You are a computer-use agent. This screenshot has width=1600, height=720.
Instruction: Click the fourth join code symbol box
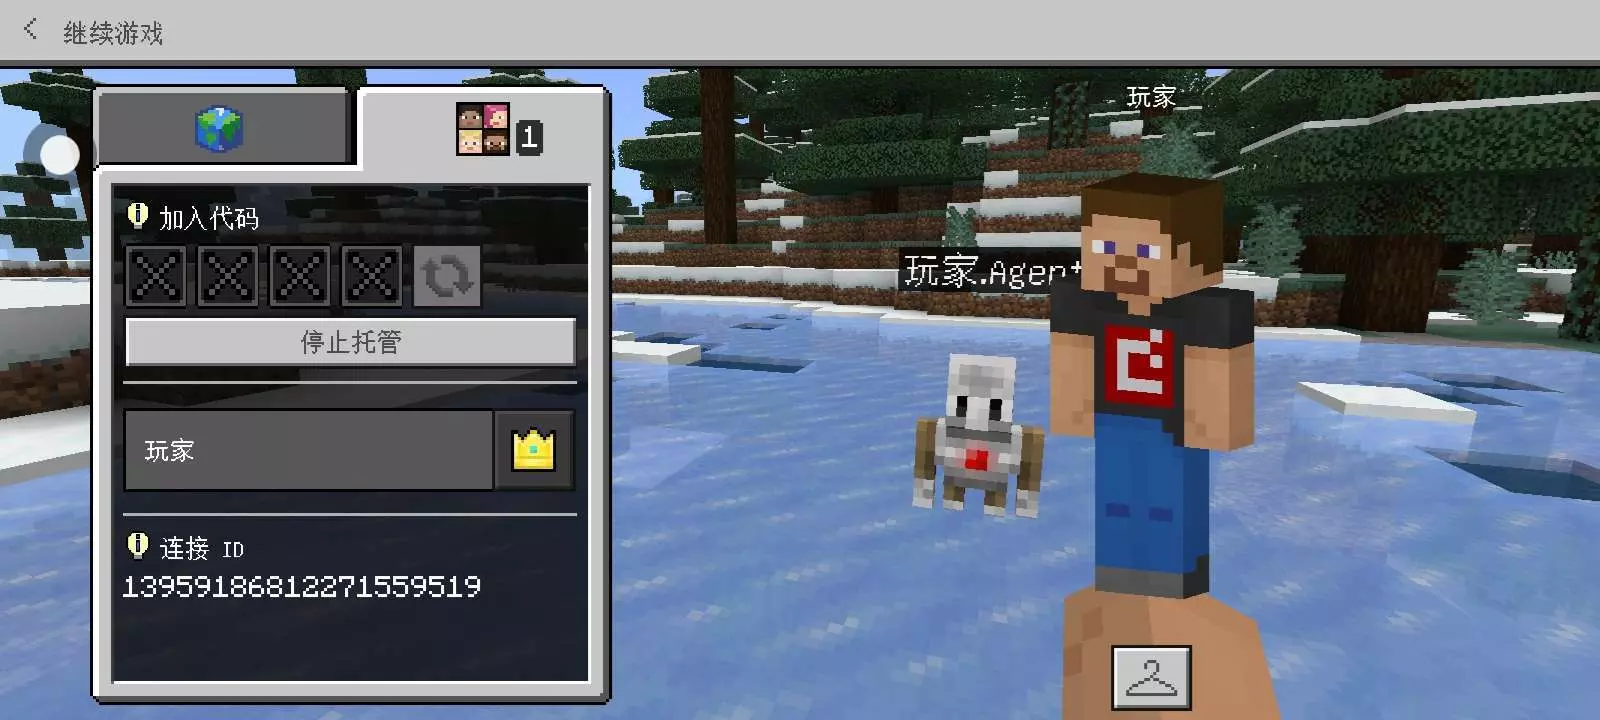[372, 275]
